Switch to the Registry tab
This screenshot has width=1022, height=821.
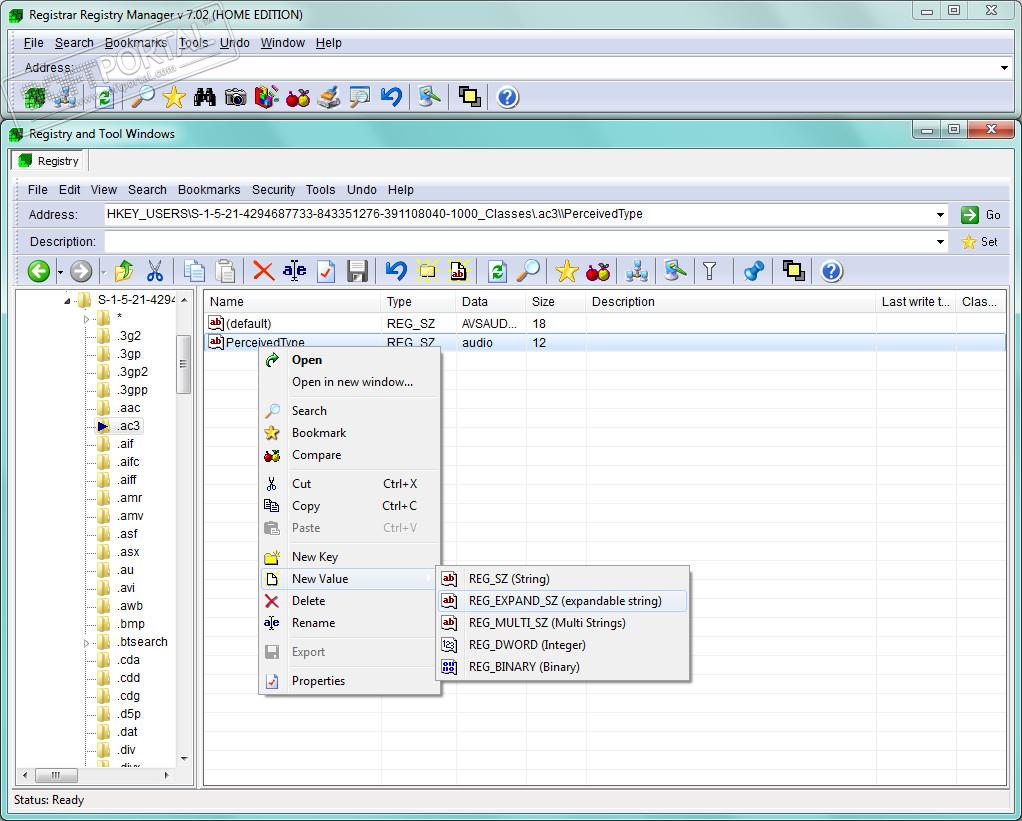50,161
